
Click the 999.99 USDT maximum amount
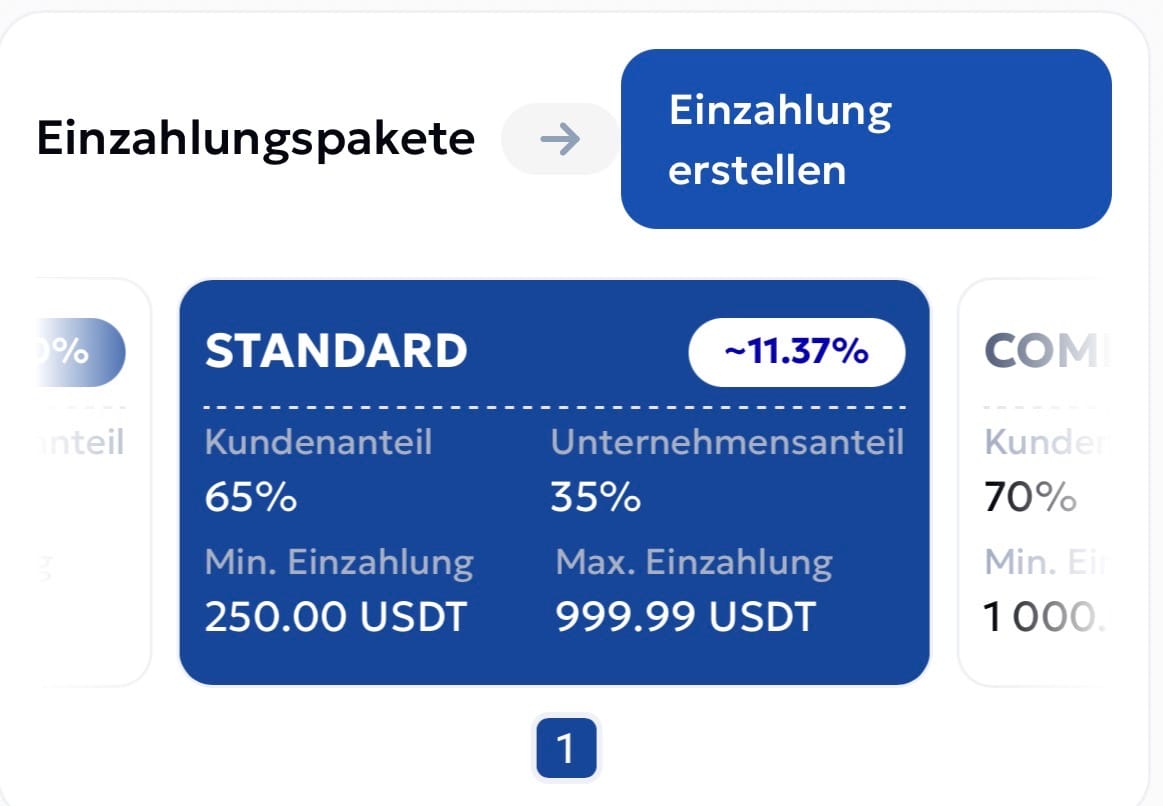coord(686,617)
